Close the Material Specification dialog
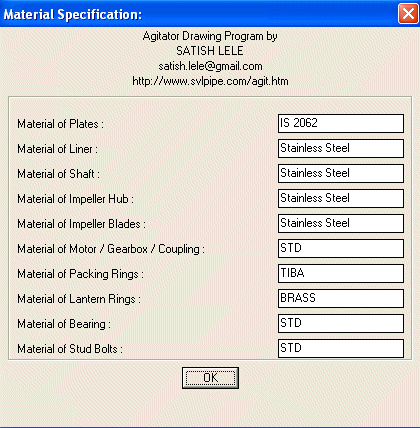The width and height of the screenshot is (420, 428). coord(408,14)
